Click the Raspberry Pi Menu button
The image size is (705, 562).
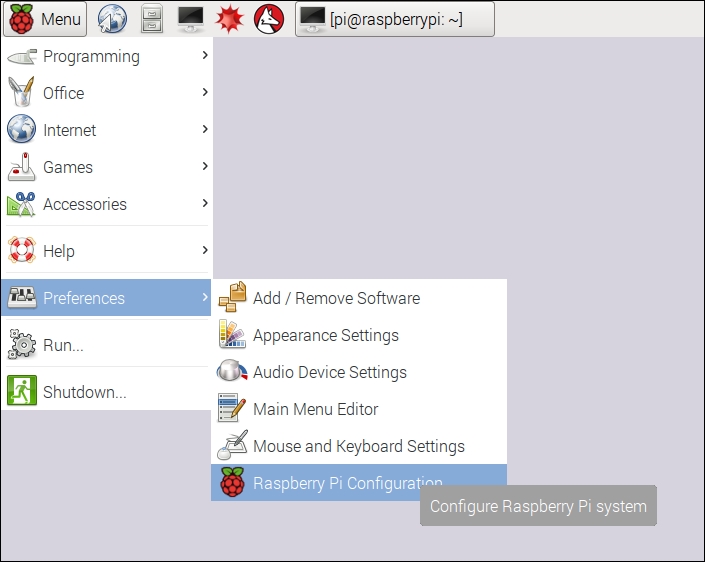[x=45, y=19]
